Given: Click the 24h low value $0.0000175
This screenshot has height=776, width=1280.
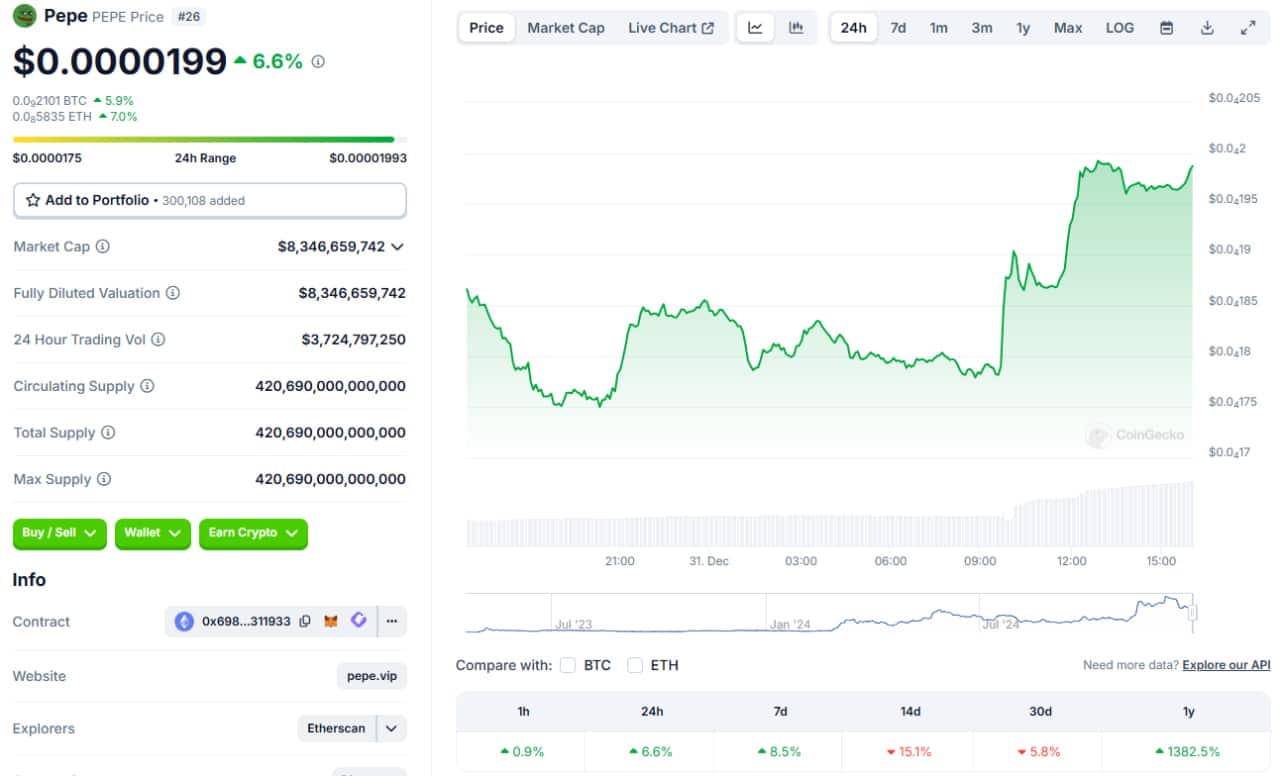Looking at the screenshot, I should [x=47, y=158].
